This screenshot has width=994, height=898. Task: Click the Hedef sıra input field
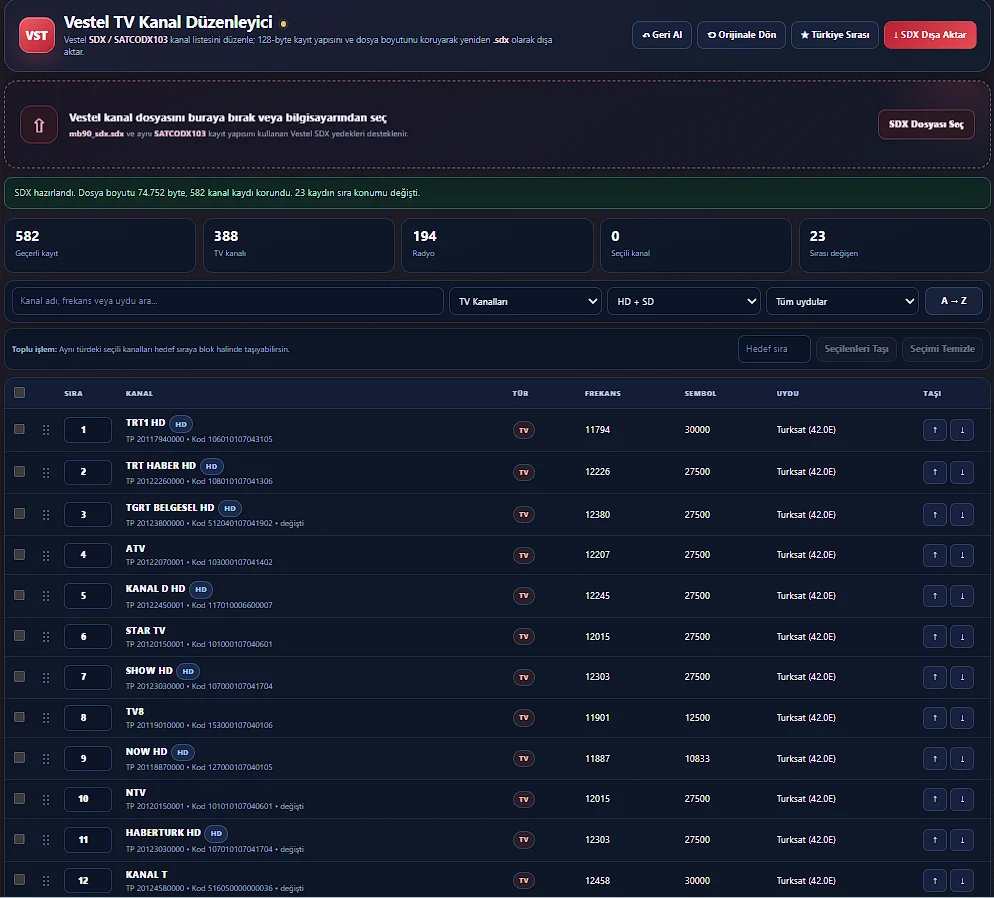(x=774, y=349)
